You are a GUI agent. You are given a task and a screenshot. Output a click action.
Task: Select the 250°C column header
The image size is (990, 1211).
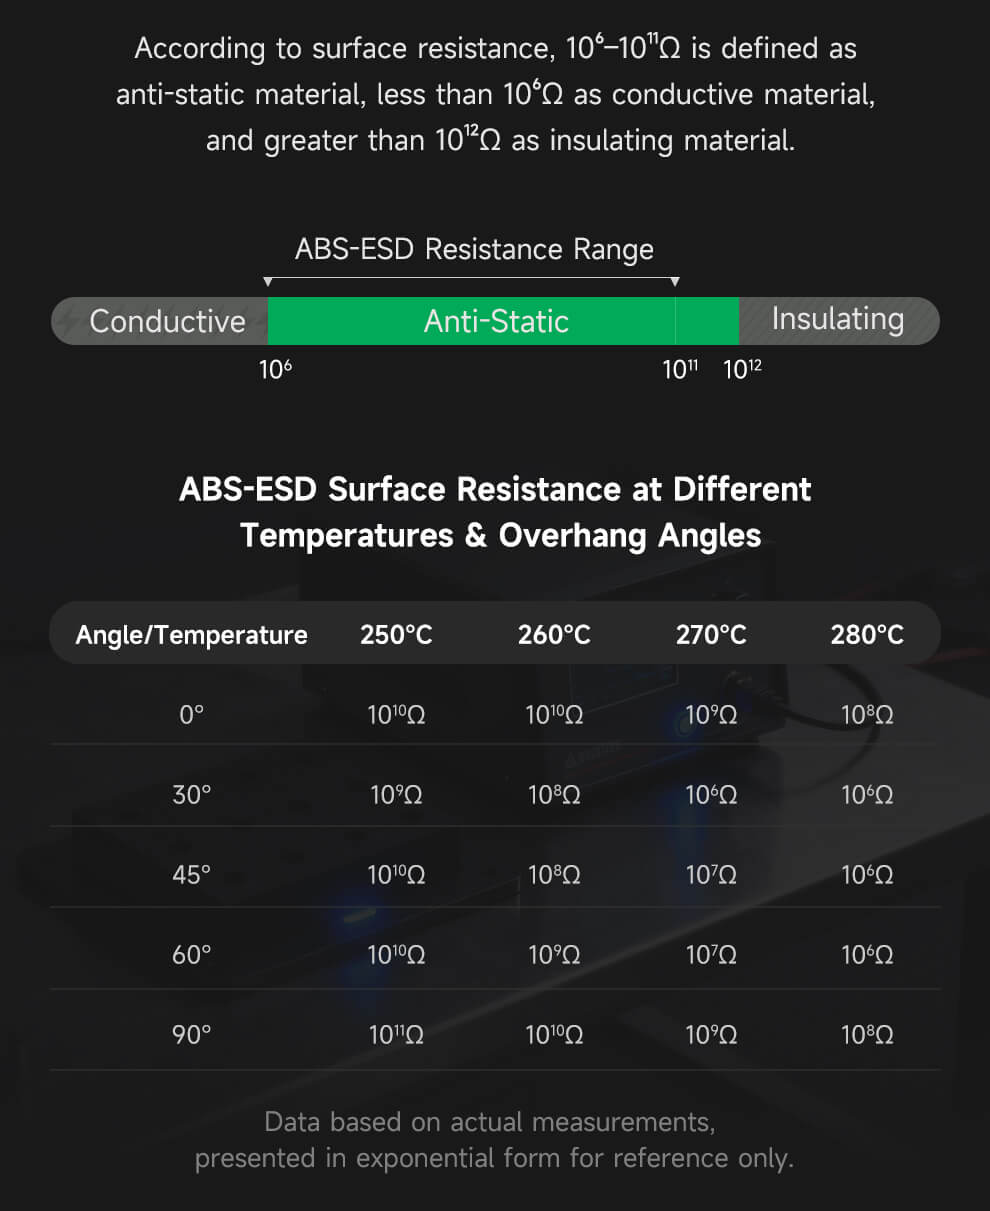tap(396, 635)
